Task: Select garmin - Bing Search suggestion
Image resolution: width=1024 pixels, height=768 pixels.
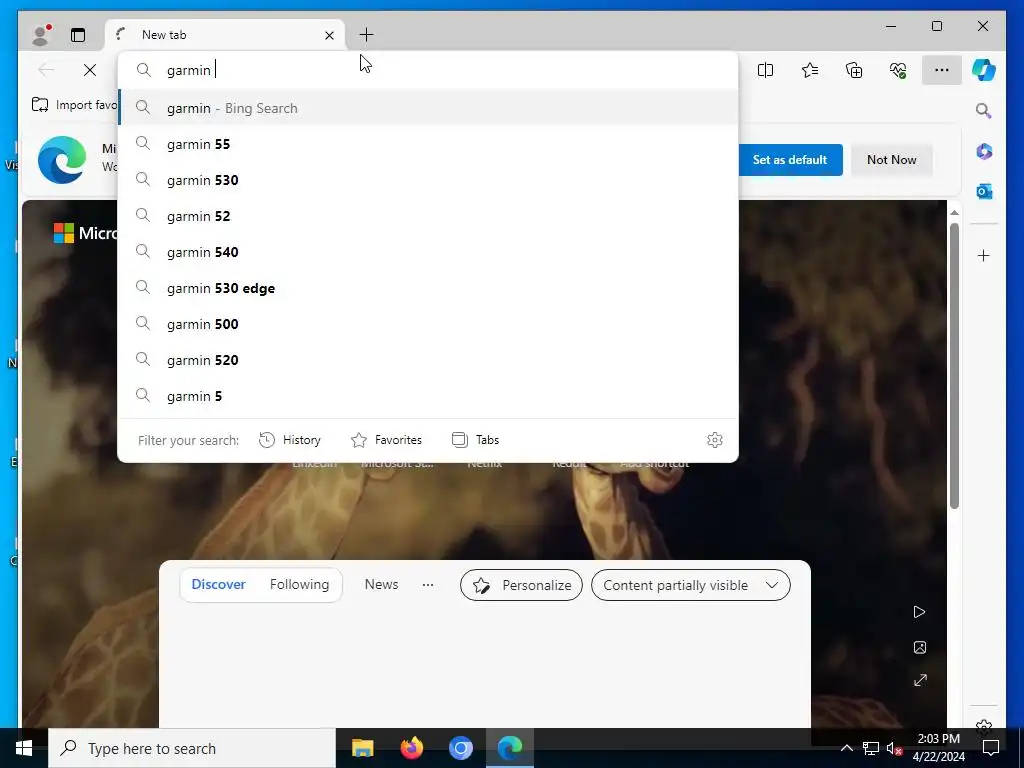Action: click(428, 108)
